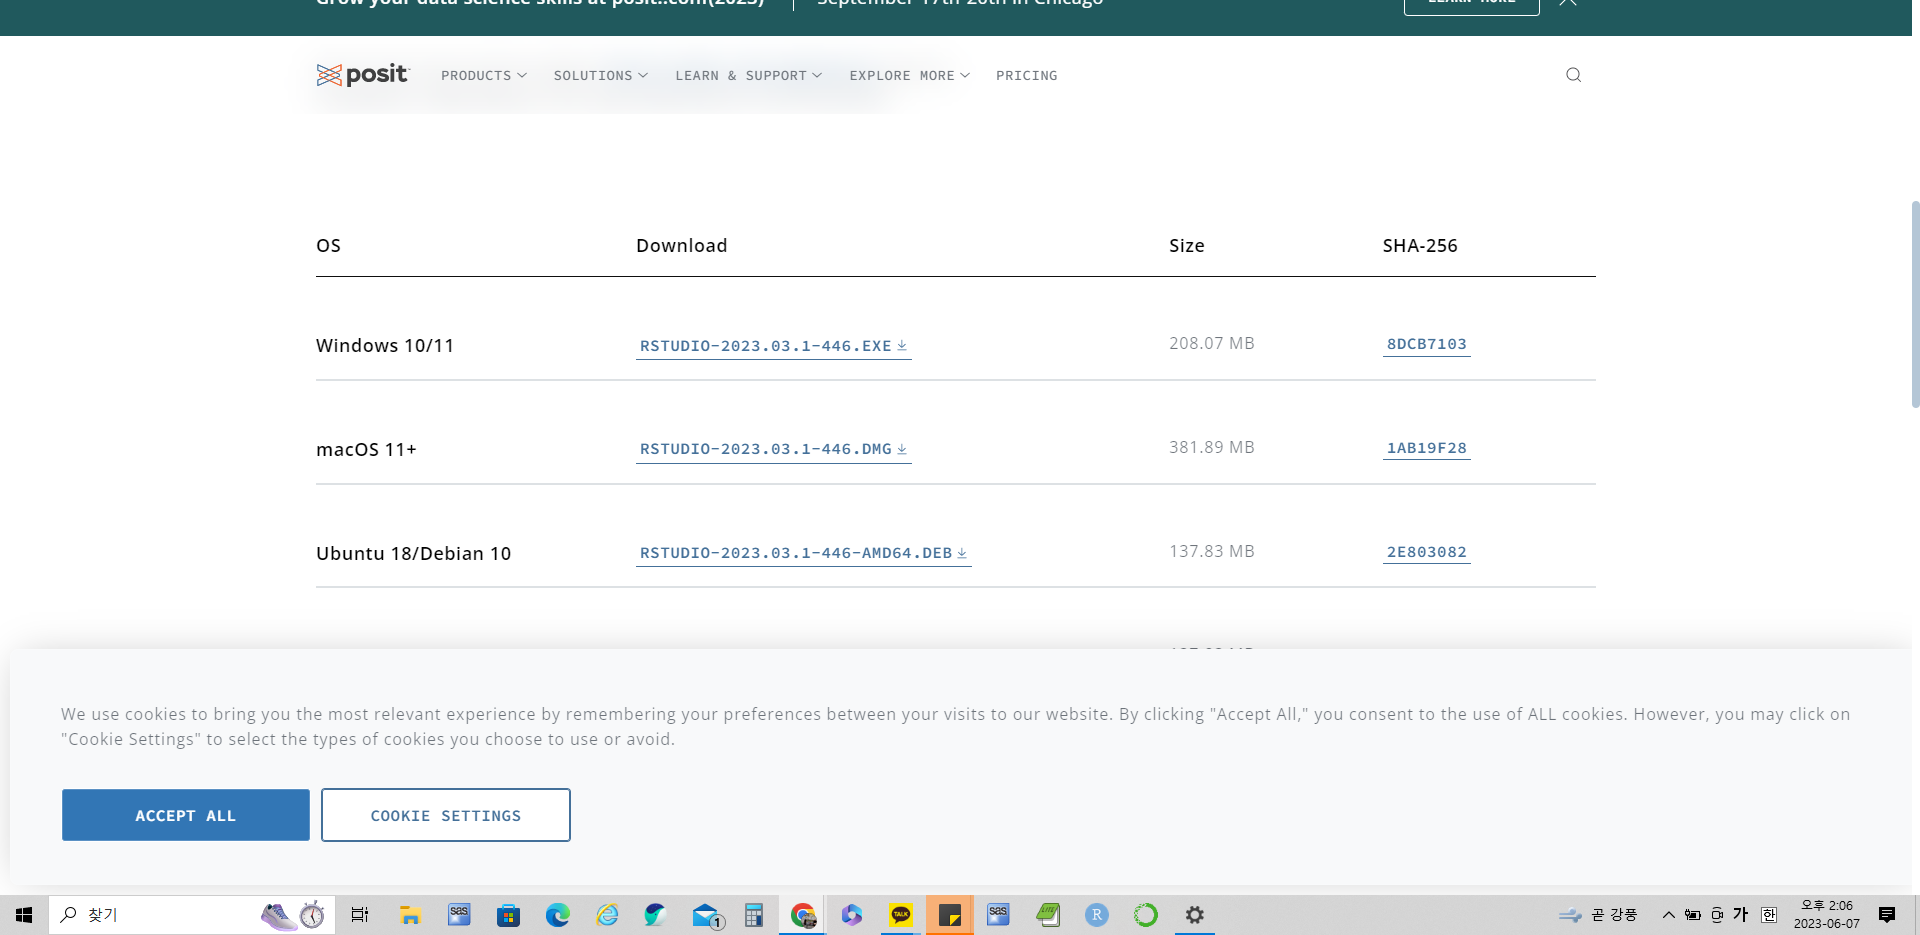Select the 137.83 MB size text

(x=1211, y=551)
